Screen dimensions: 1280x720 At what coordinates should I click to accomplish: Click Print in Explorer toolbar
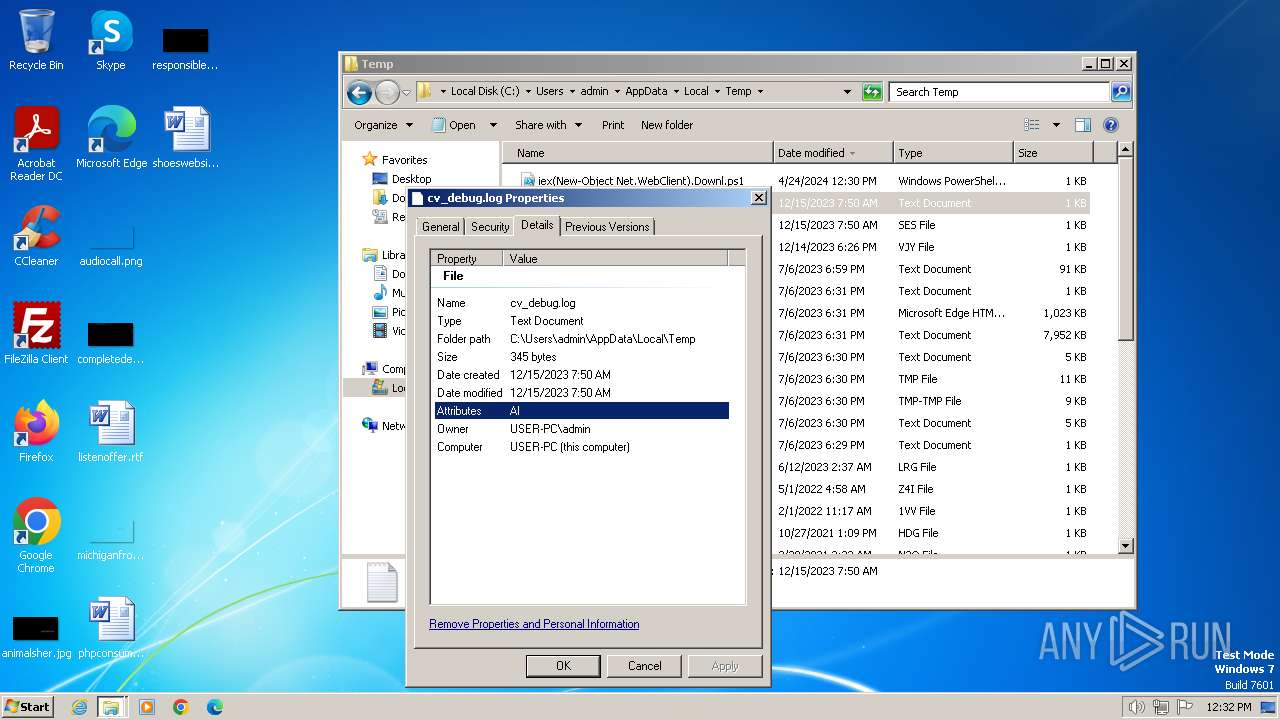(613, 125)
